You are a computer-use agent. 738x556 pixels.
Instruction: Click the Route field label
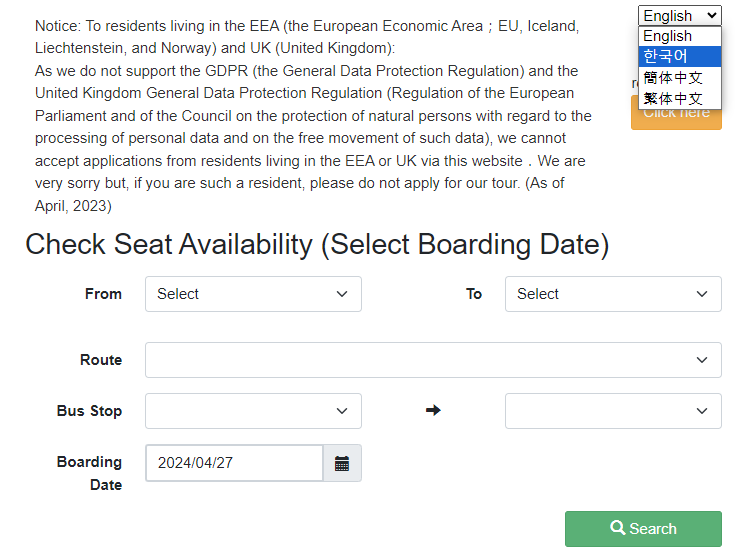(x=101, y=360)
